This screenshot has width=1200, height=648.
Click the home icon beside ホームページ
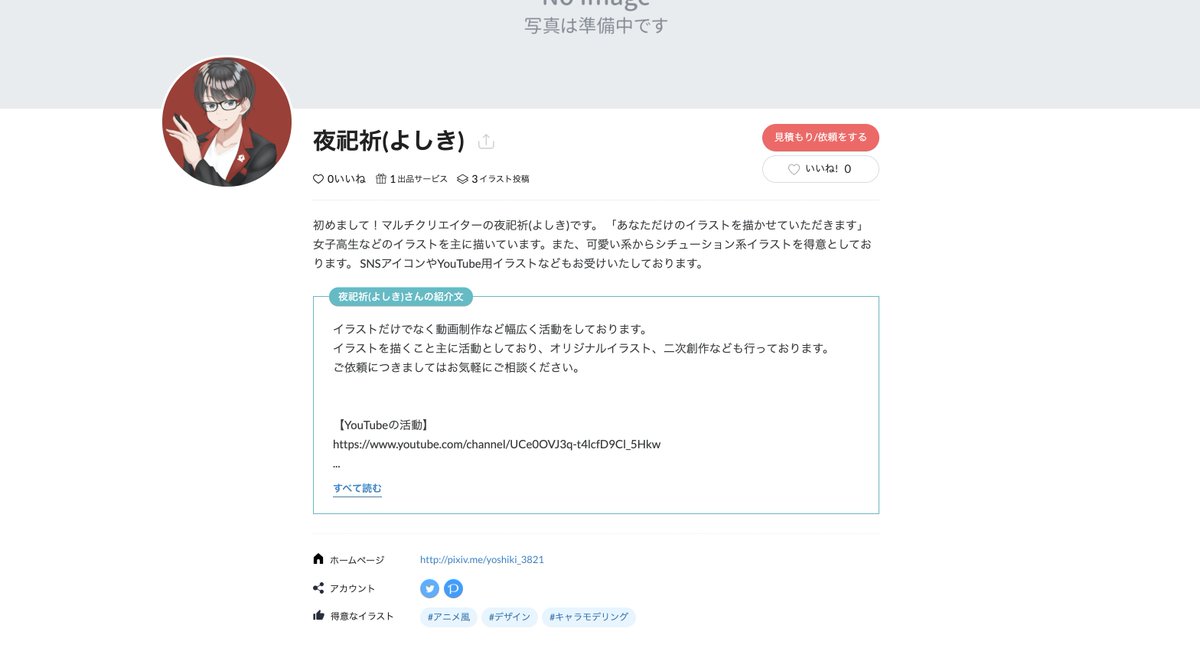[318, 559]
